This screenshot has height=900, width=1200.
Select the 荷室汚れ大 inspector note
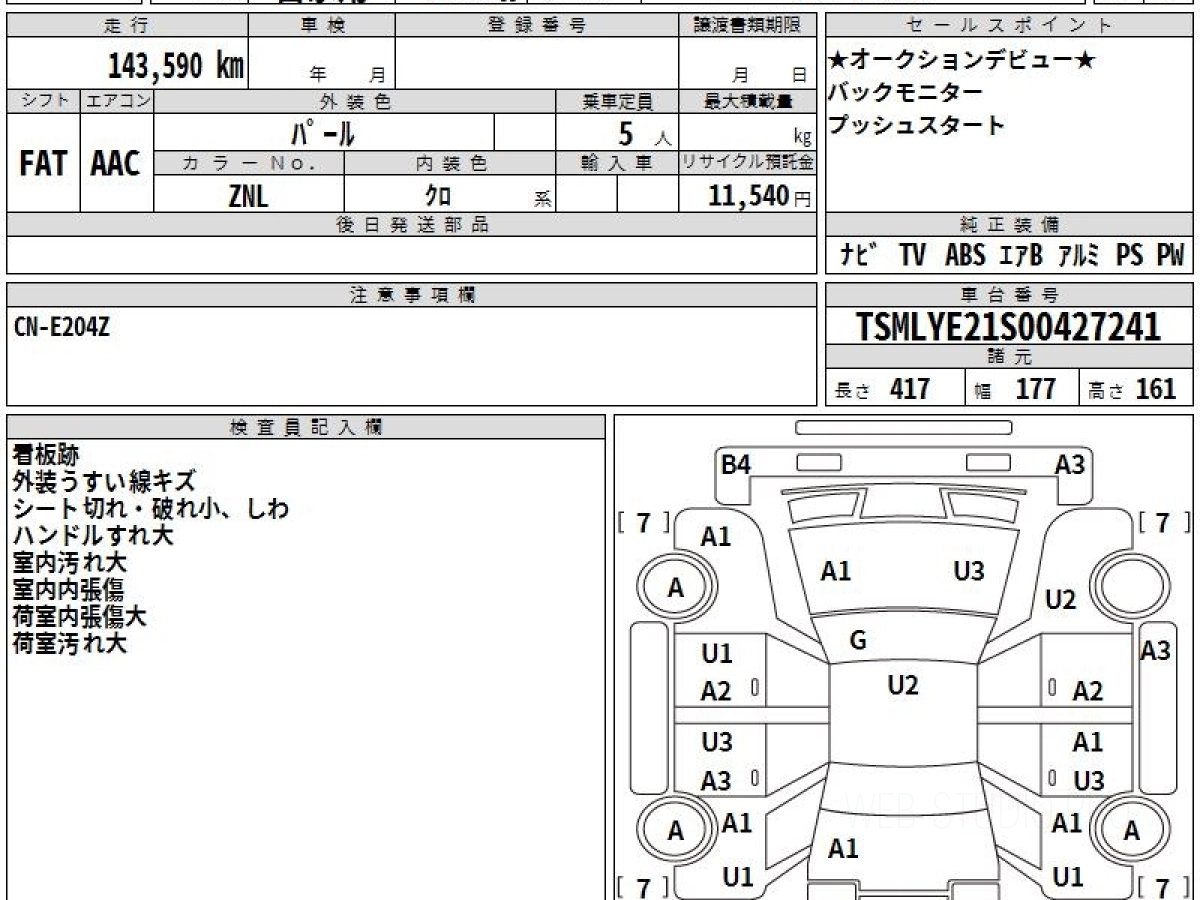pyautogui.click(x=69, y=643)
